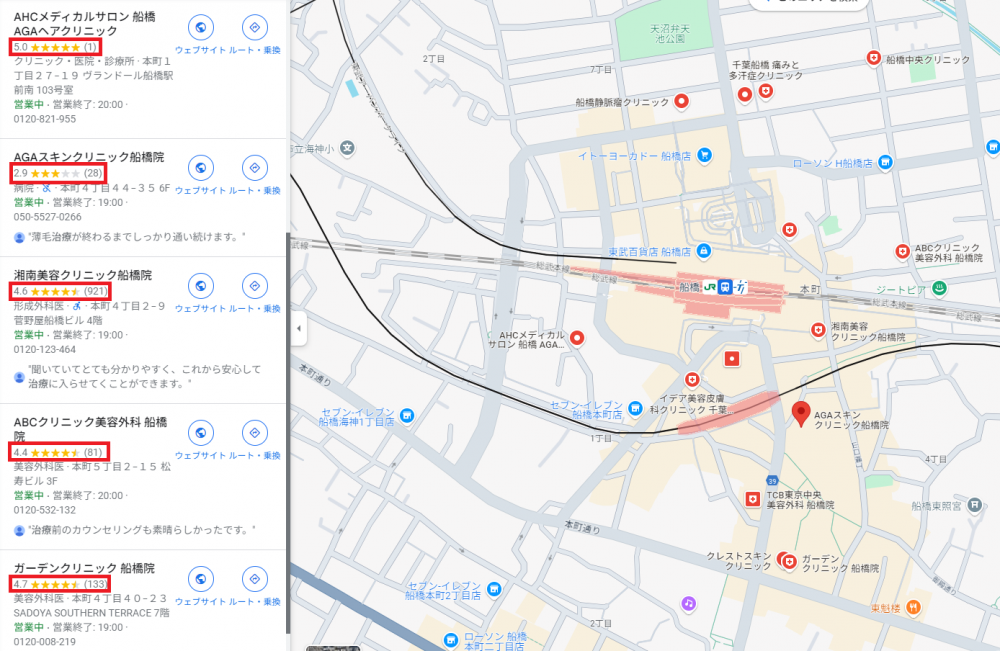
Task: Open ガーデンクリニック 船橋院 listing title
Action: (84, 568)
